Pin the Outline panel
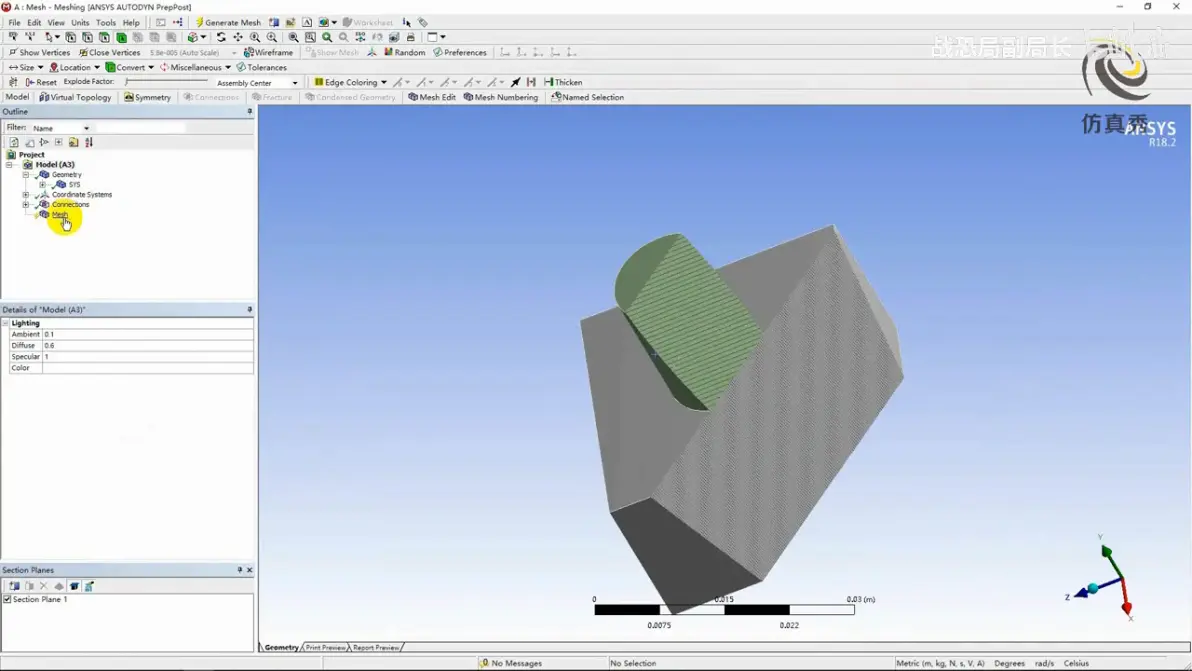This screenshot has height=671, width=1192. (x=249, y=112)
